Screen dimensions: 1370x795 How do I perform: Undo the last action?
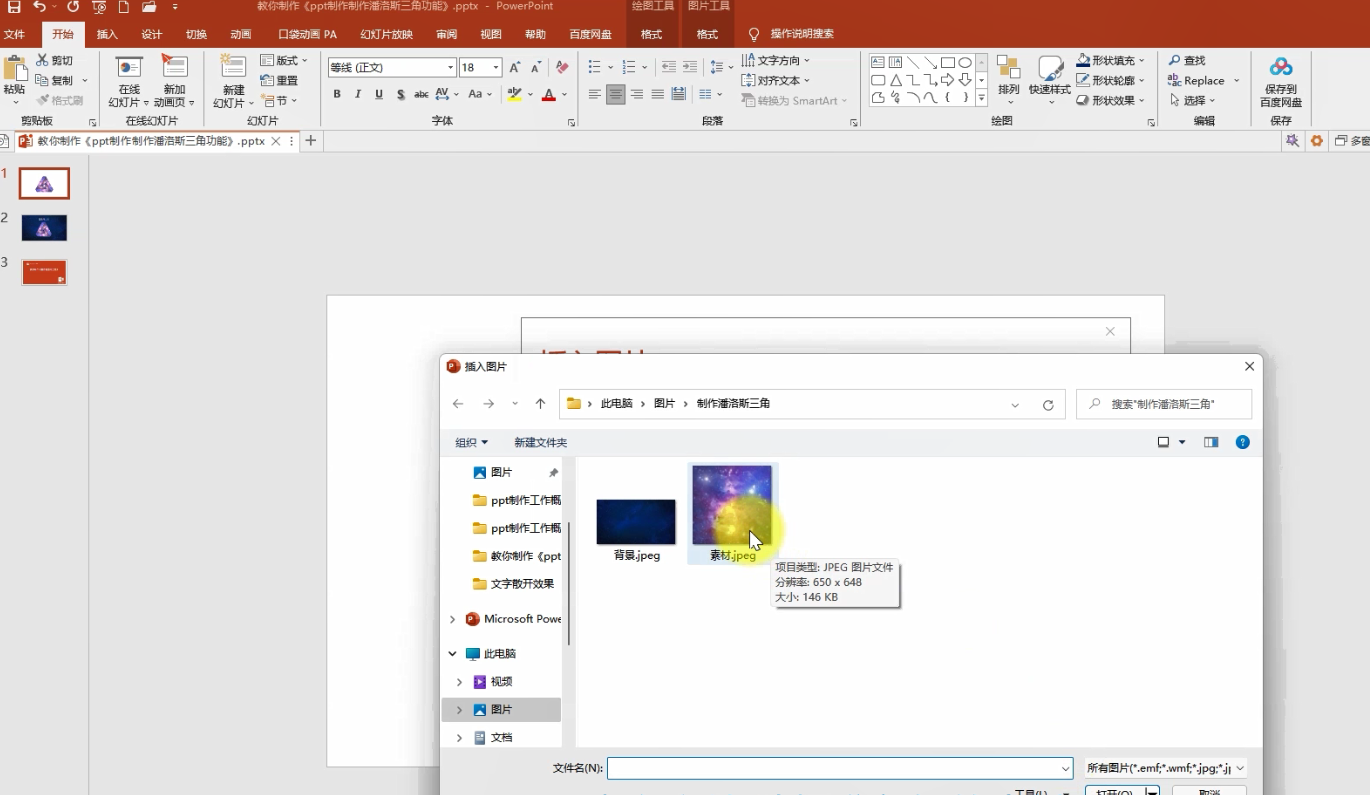coord(39,7)
